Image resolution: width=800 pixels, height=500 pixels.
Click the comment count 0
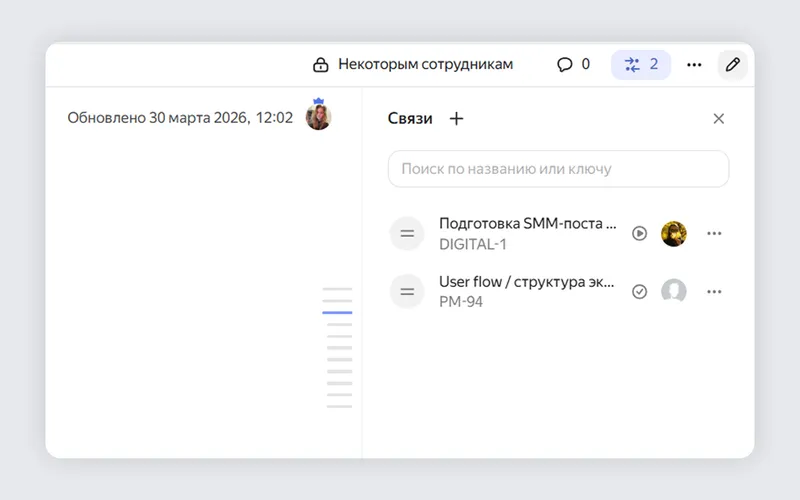pyautogui.click(x=586, y=64)
